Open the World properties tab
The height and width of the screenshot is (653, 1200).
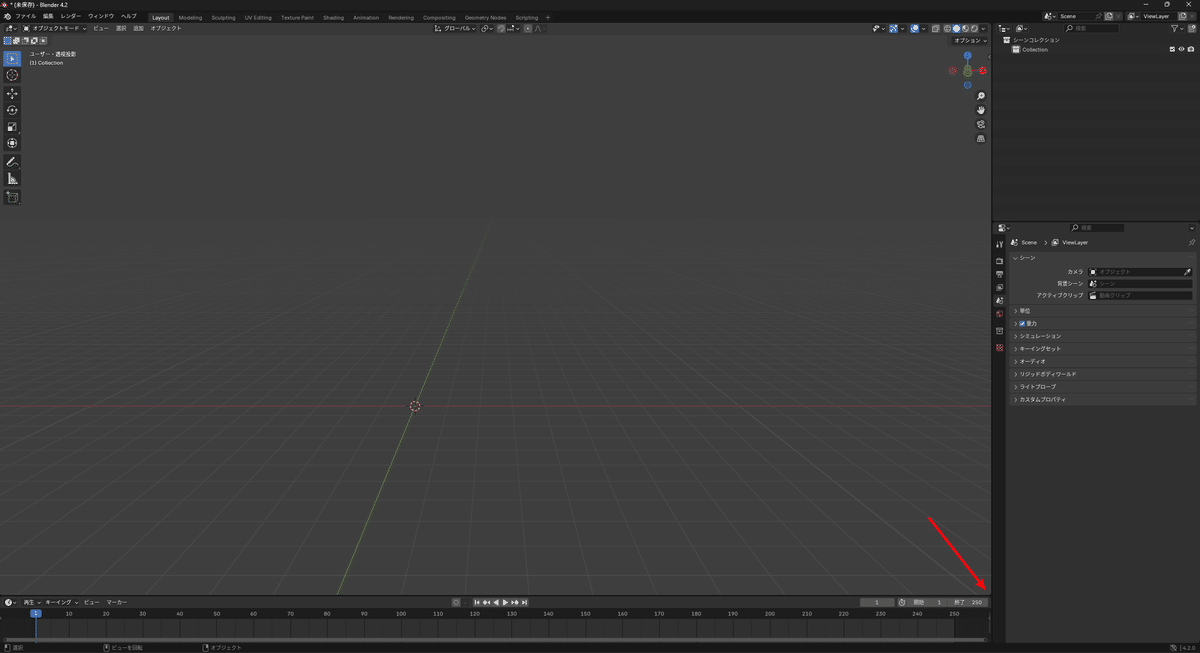click(x=999, y=314)
